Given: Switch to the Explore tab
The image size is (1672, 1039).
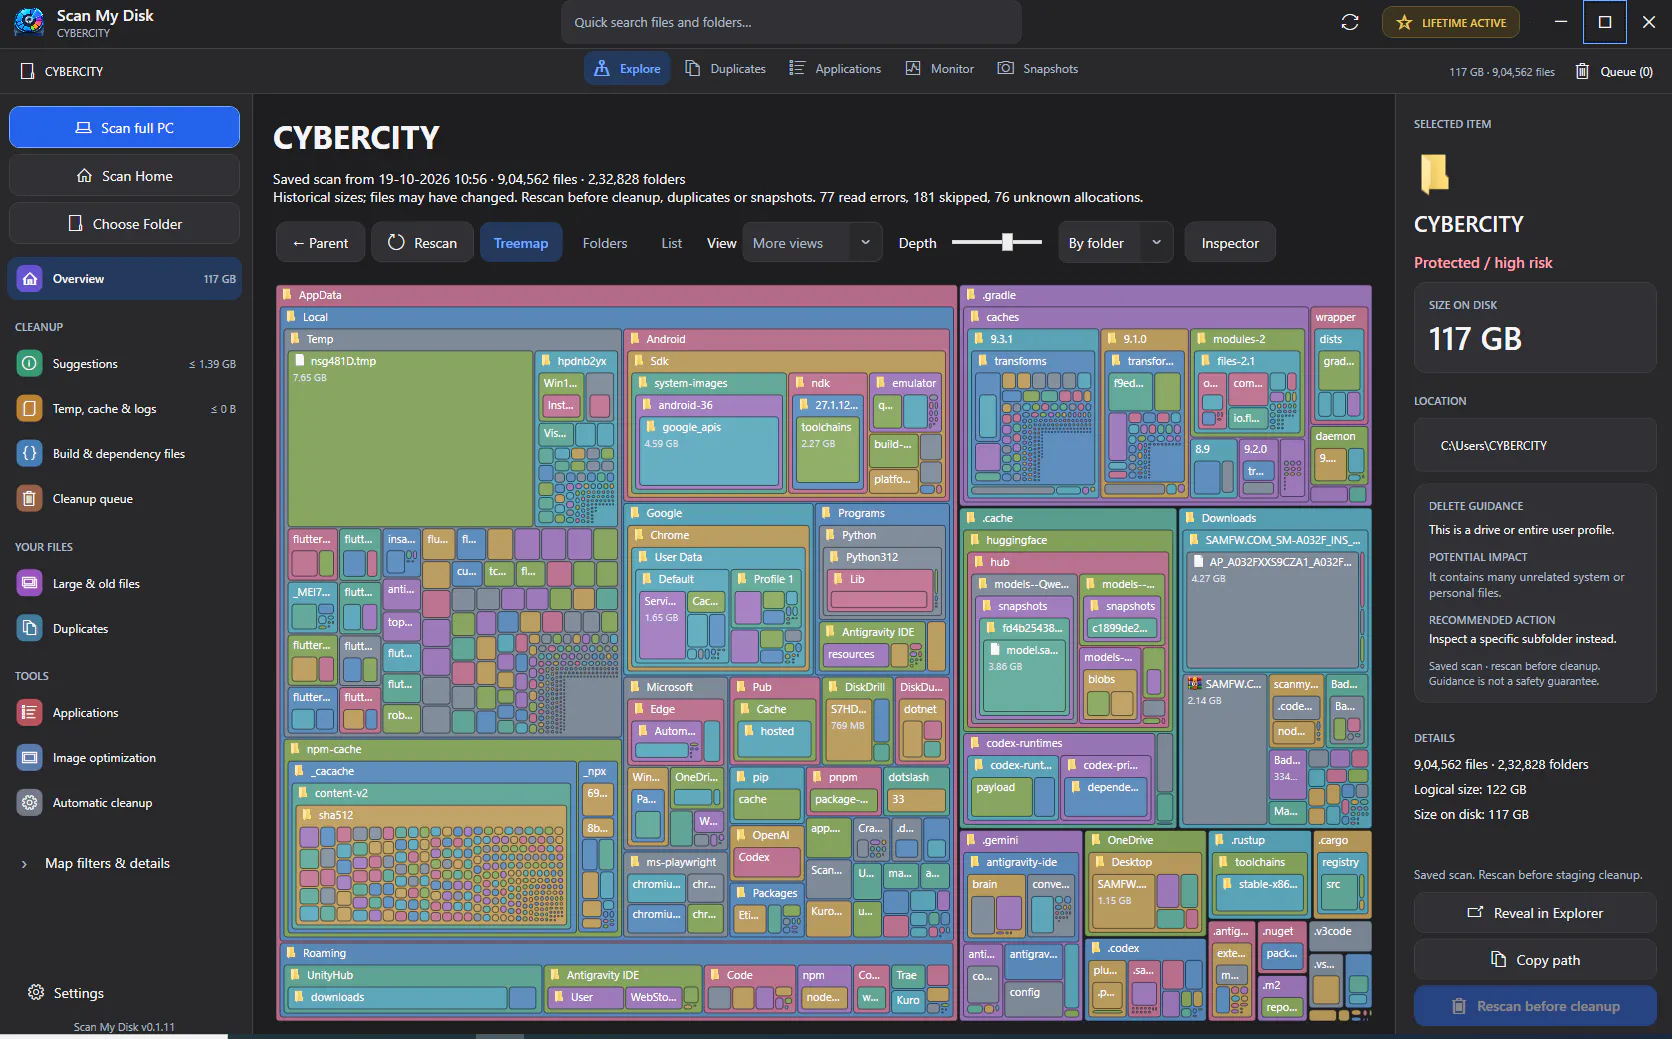Looking at the screenshot, I should click(x=627, y=69).
